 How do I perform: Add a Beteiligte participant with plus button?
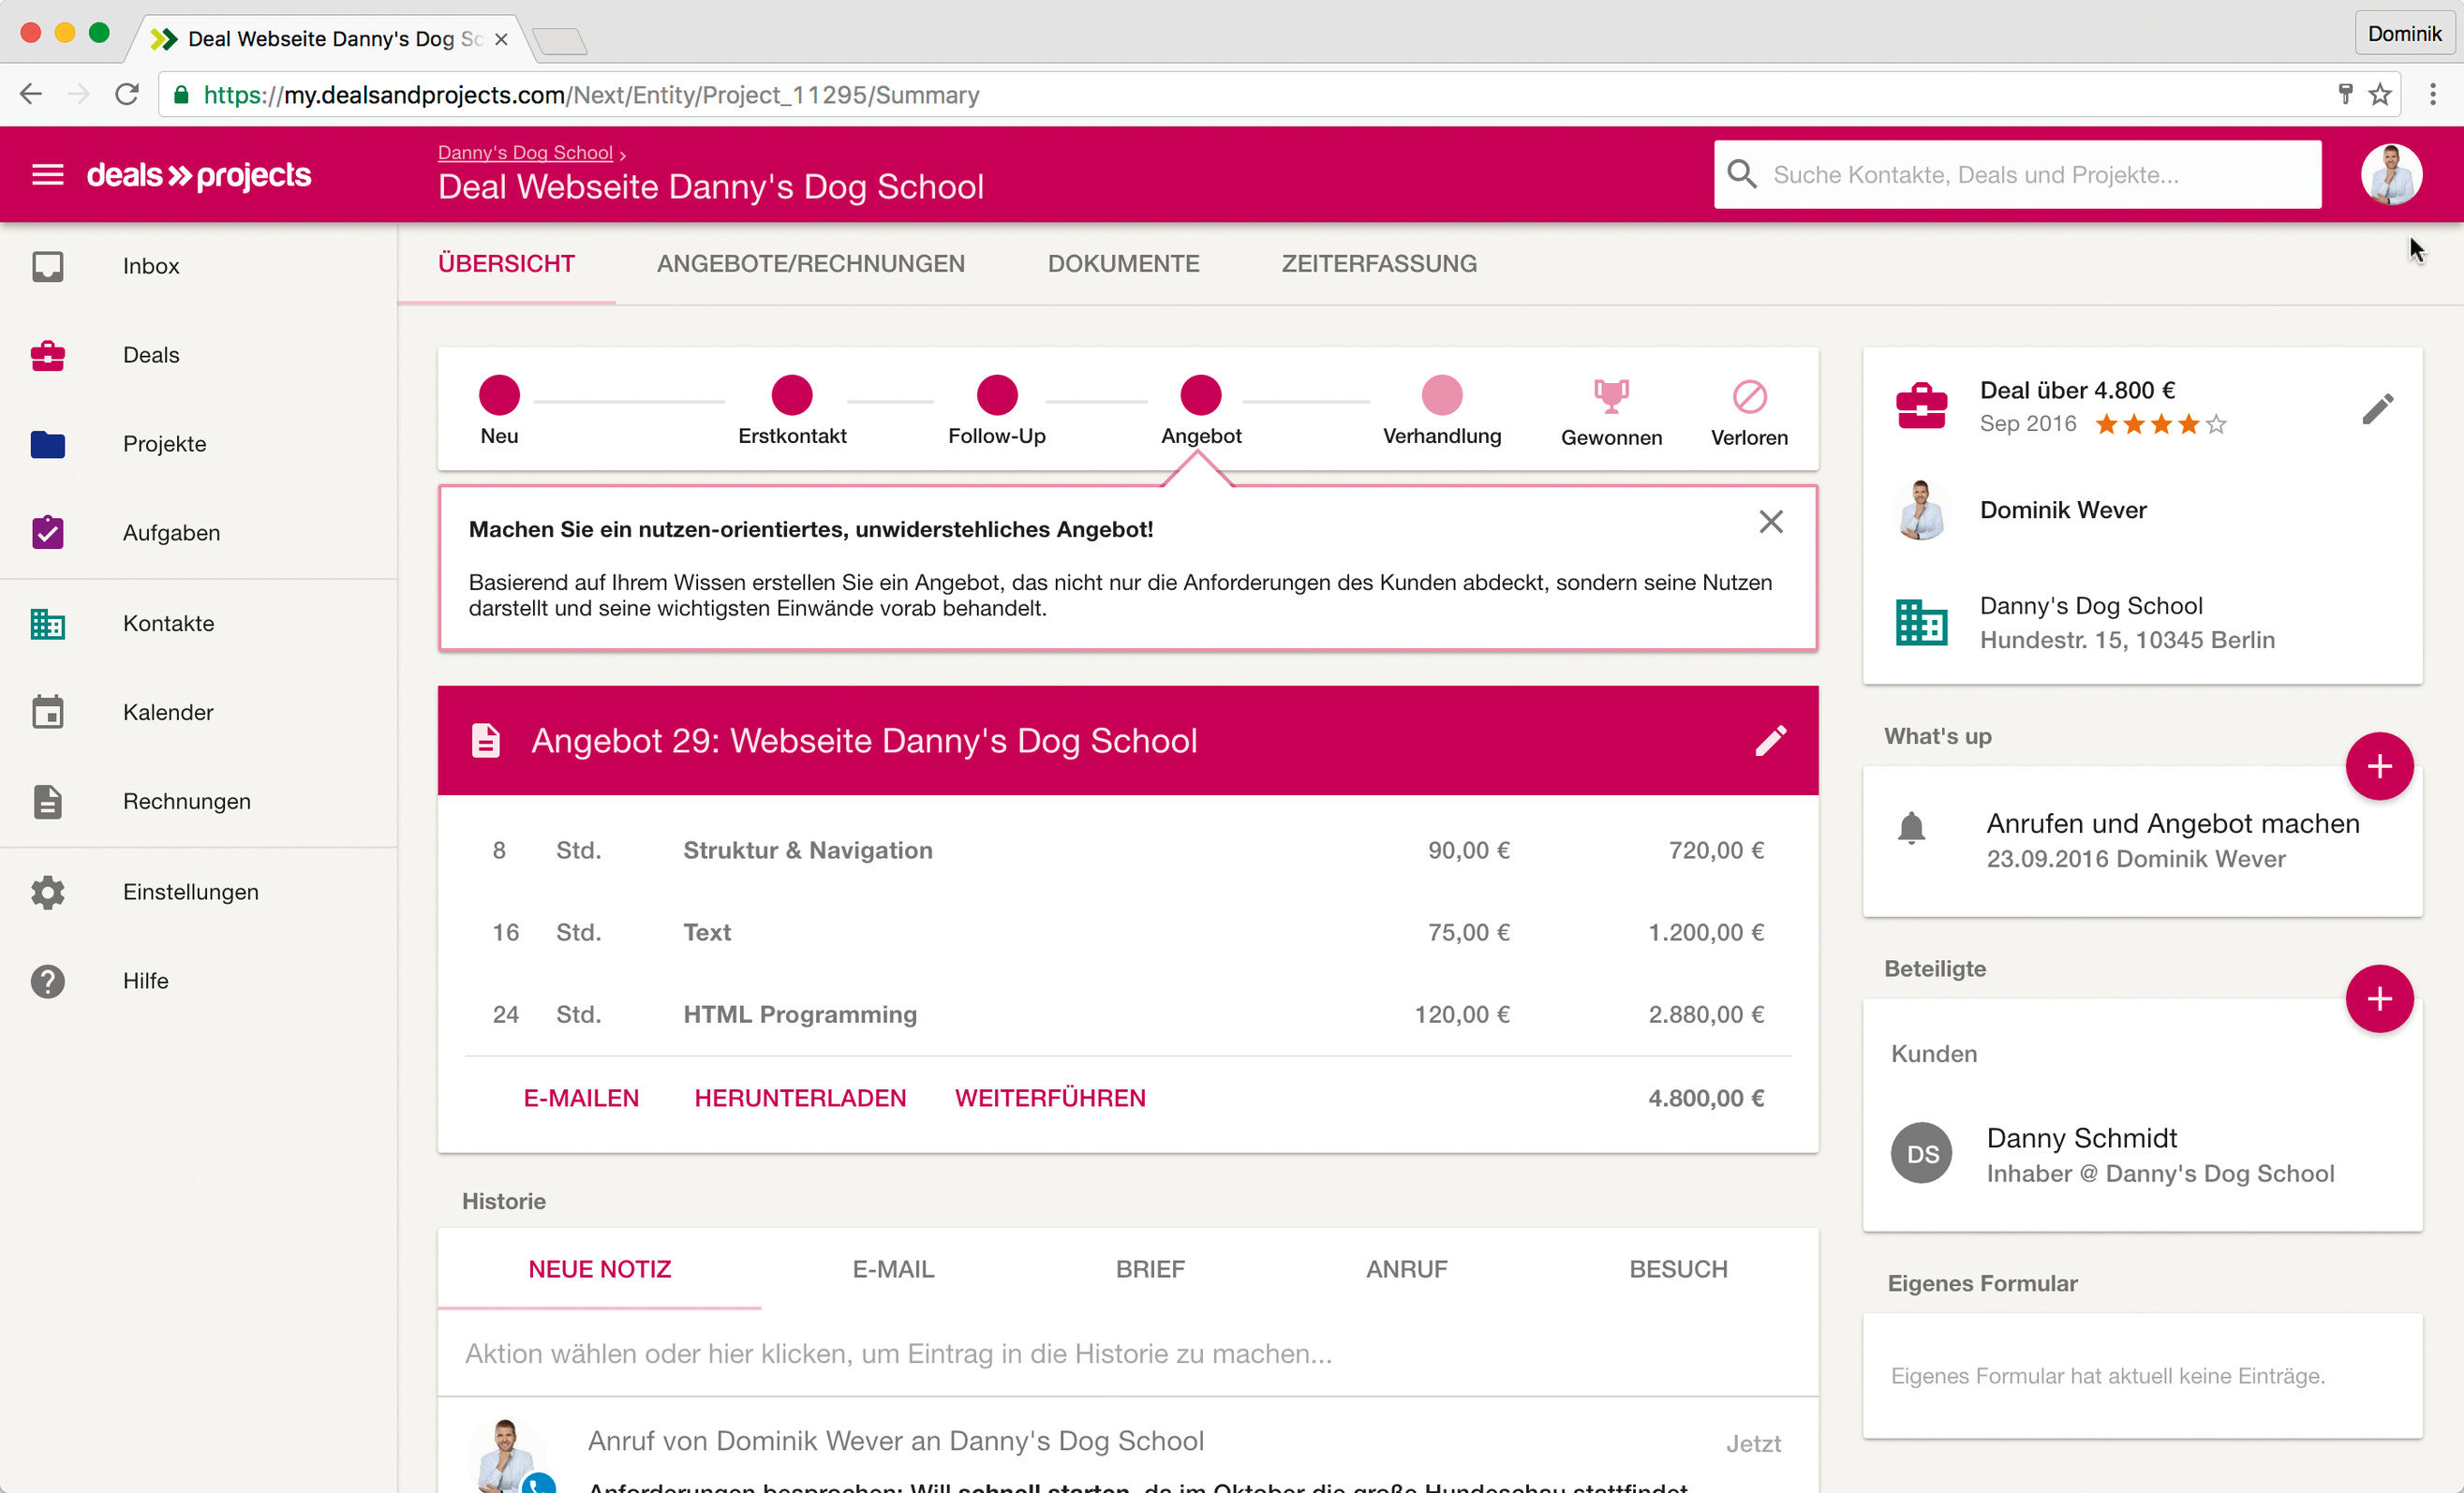[2379, 998]
